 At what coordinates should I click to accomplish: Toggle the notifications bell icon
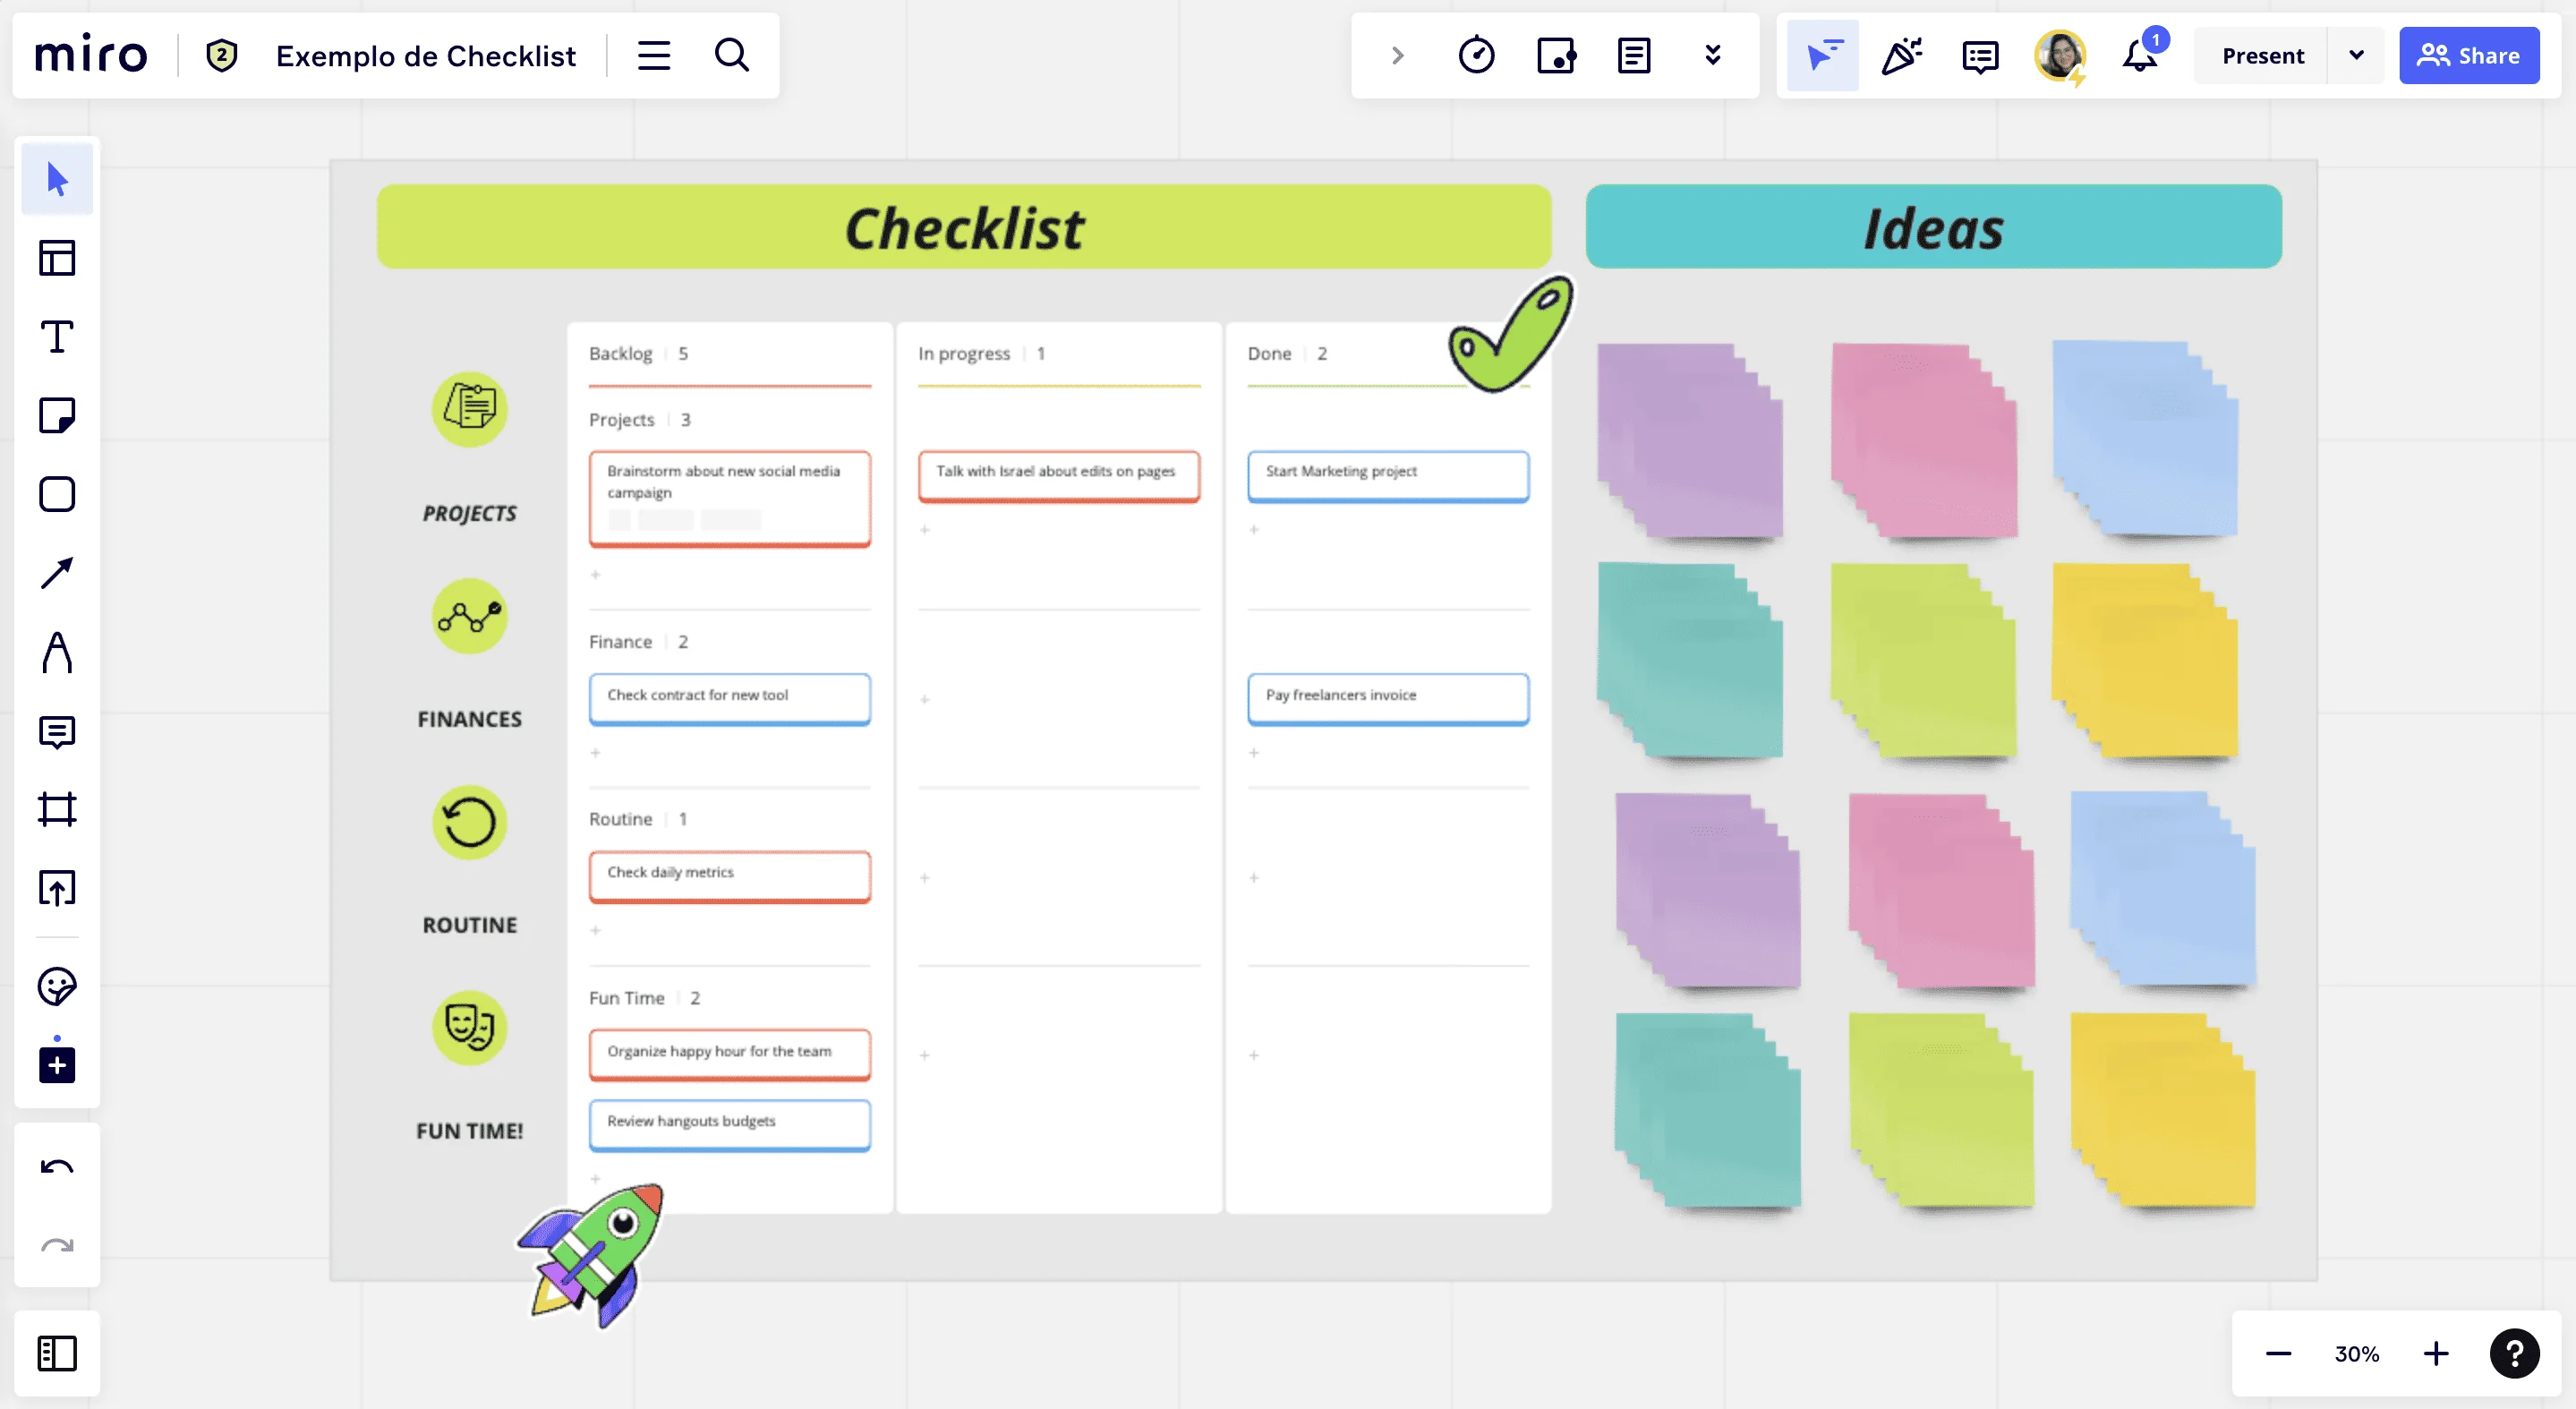click(2141, 56)
